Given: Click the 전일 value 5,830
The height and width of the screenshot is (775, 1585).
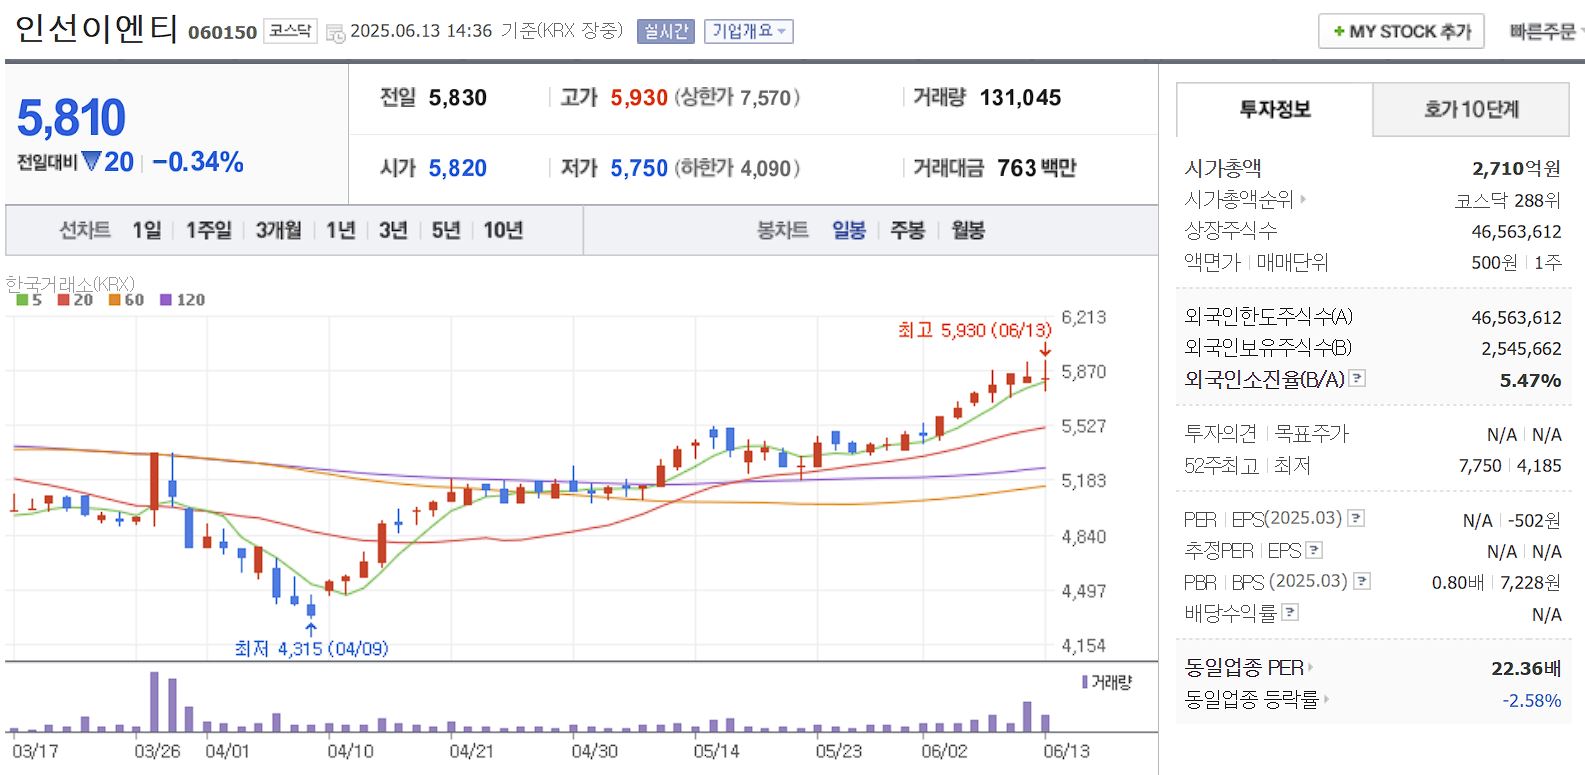Looking at the screenshot, I should (457, 98).
